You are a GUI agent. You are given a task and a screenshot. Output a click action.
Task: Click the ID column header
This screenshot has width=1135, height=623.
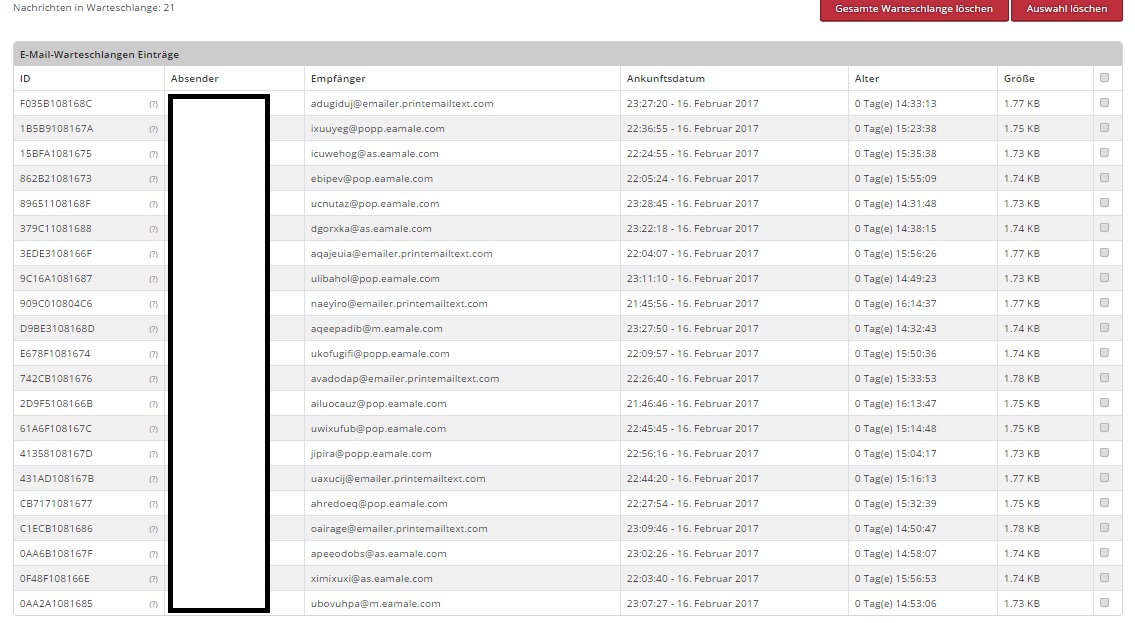click(25, 79)
